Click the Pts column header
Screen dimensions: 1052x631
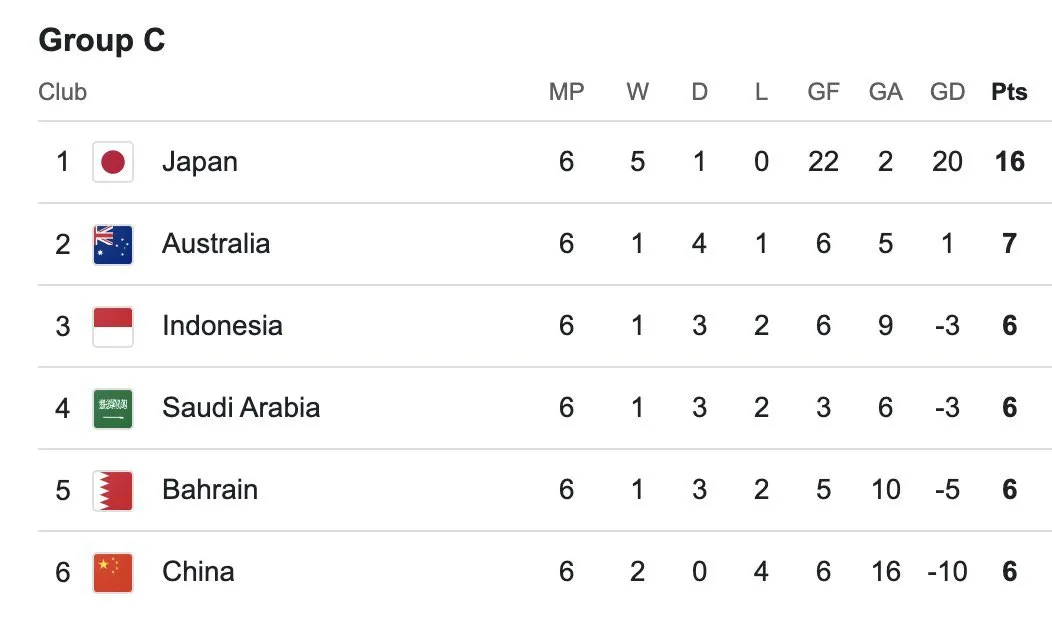point(1009,92)
